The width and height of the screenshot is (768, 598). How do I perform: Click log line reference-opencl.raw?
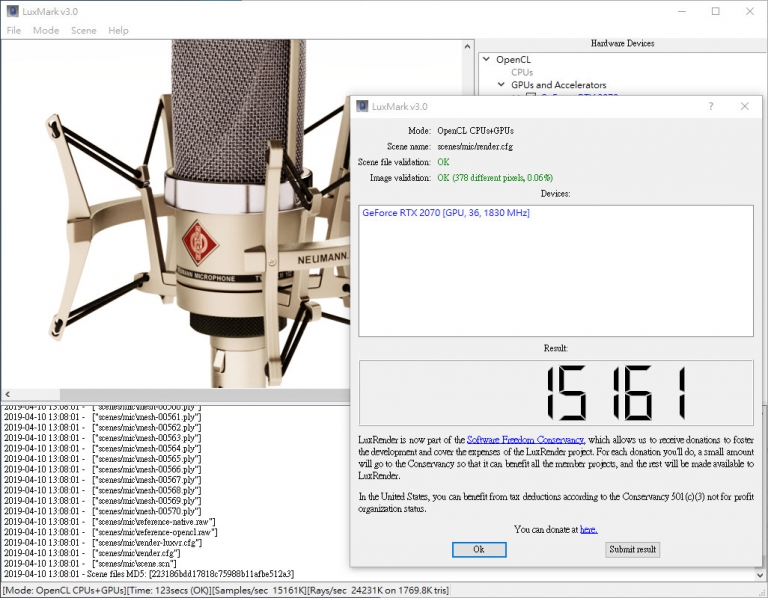pyautogui.click(x=110, y=532)
